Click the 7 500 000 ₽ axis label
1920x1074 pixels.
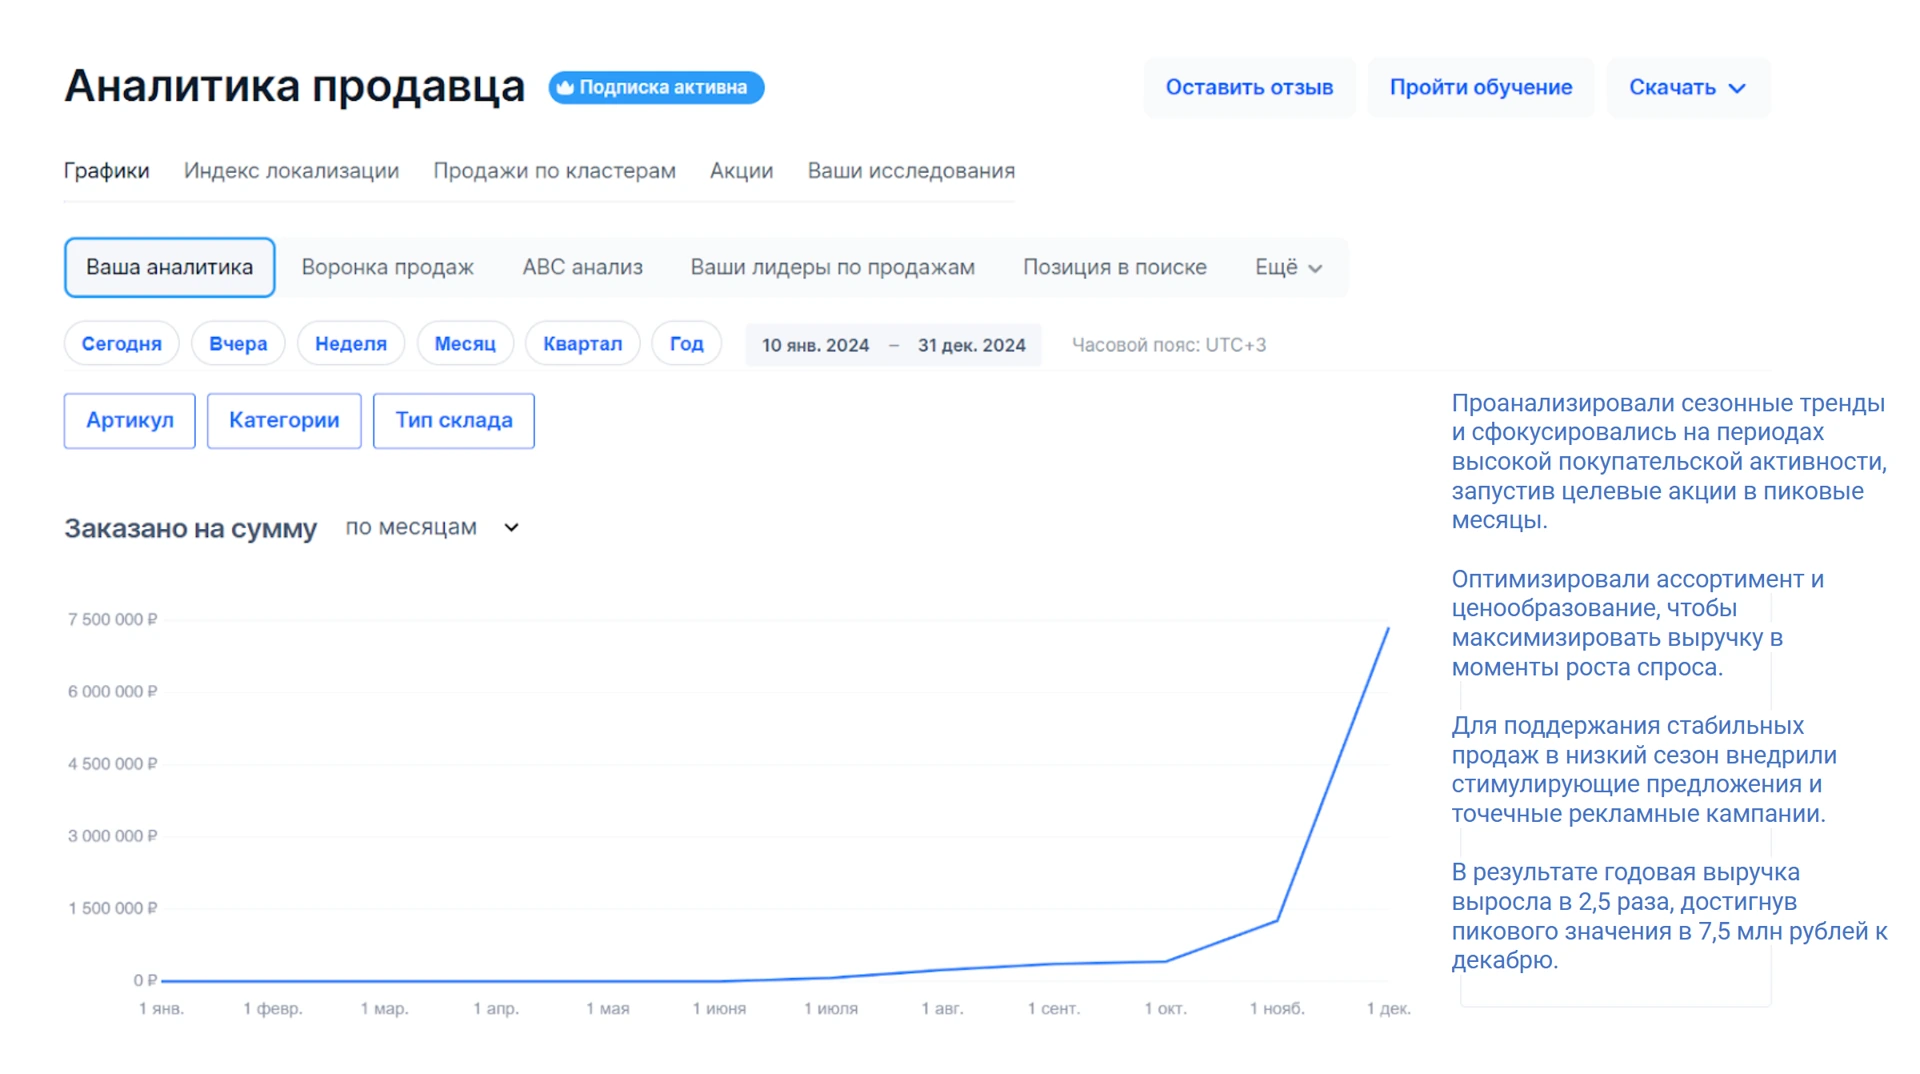coord(112,620)
